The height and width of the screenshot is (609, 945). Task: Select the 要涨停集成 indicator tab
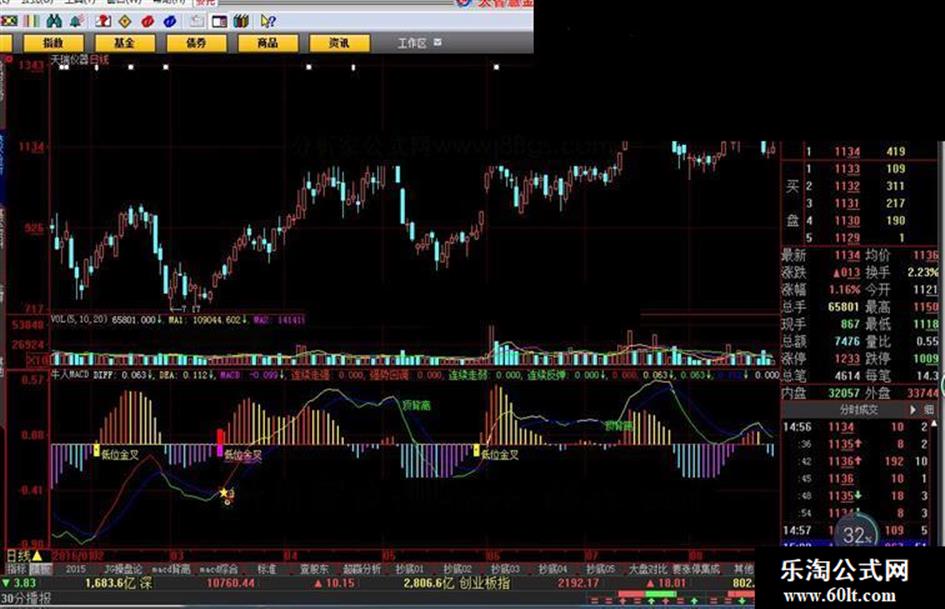point(696,569)
